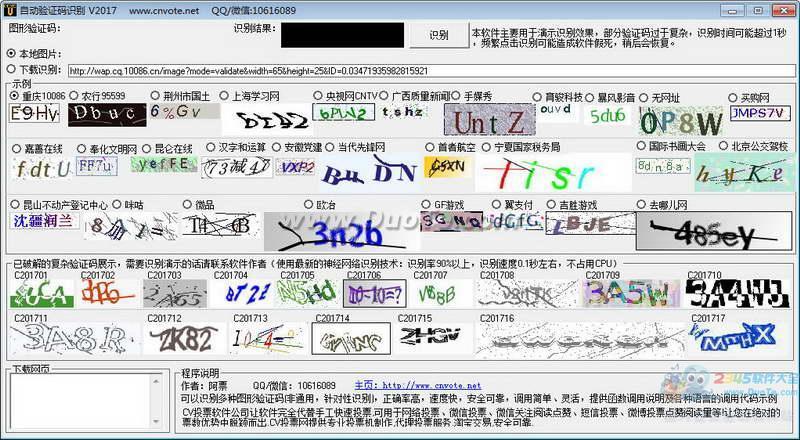This screenshot has height=440, width=800.
Task: Choose the 宁夏国家税务局 radio button
Action: (486, 148)
